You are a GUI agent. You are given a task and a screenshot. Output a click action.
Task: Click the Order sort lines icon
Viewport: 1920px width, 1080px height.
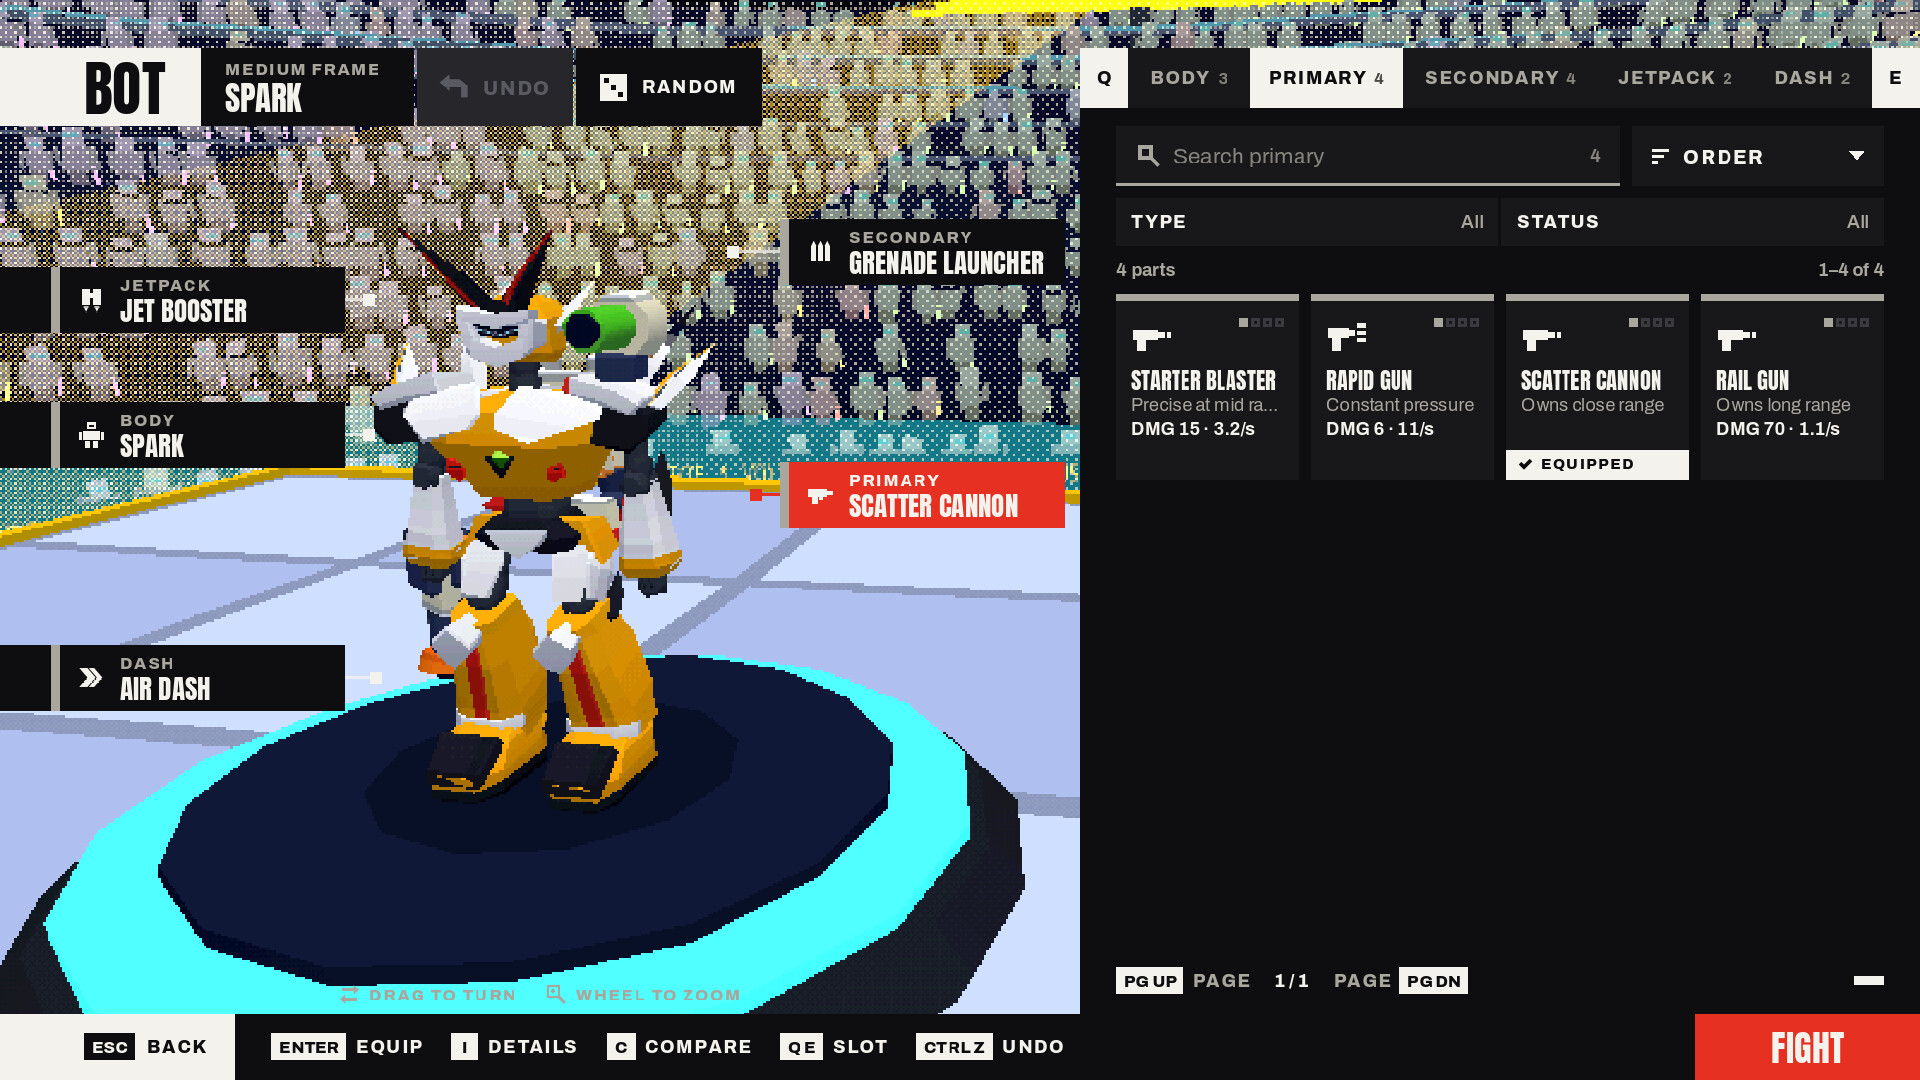[1660, 156]
